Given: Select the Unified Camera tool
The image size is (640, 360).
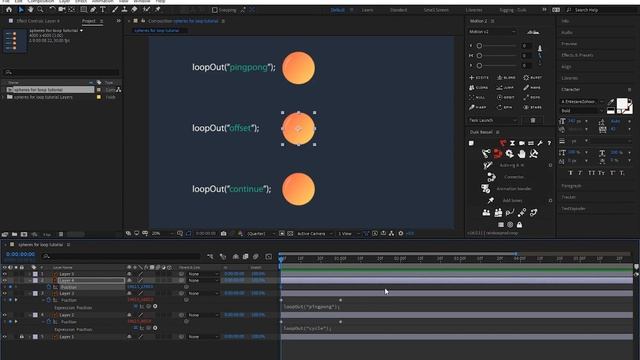Looking at the screenshot, I should tap(62, 9).
